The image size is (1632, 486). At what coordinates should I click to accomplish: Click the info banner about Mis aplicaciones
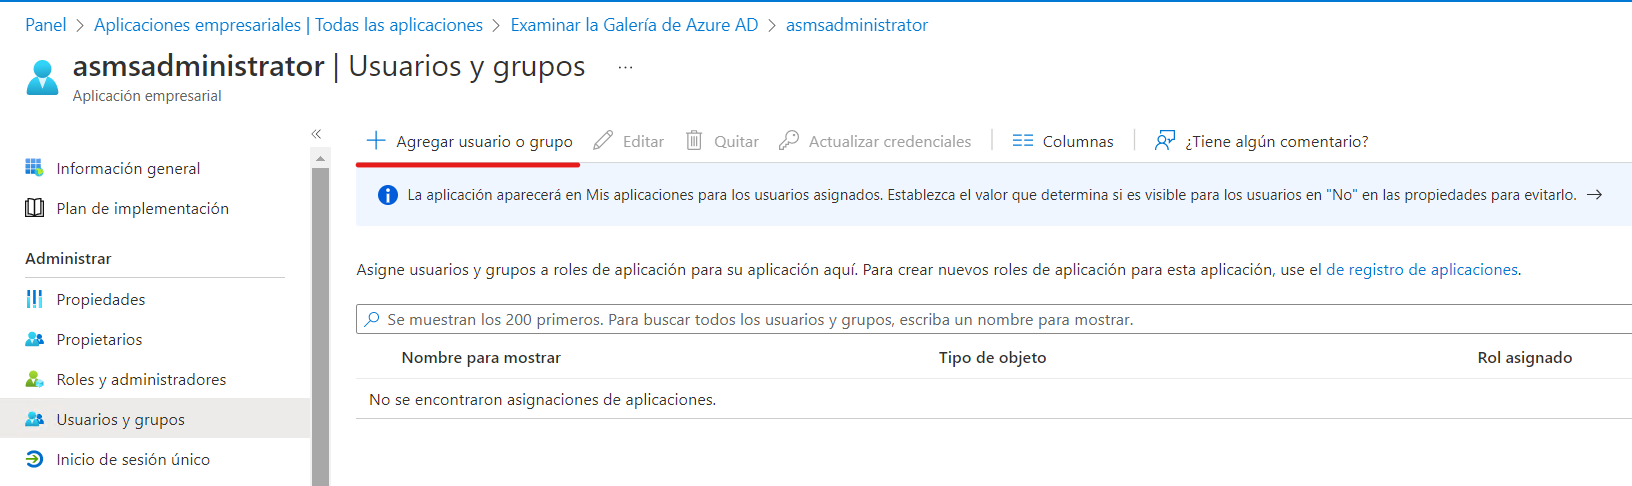[x=994, y=195]
